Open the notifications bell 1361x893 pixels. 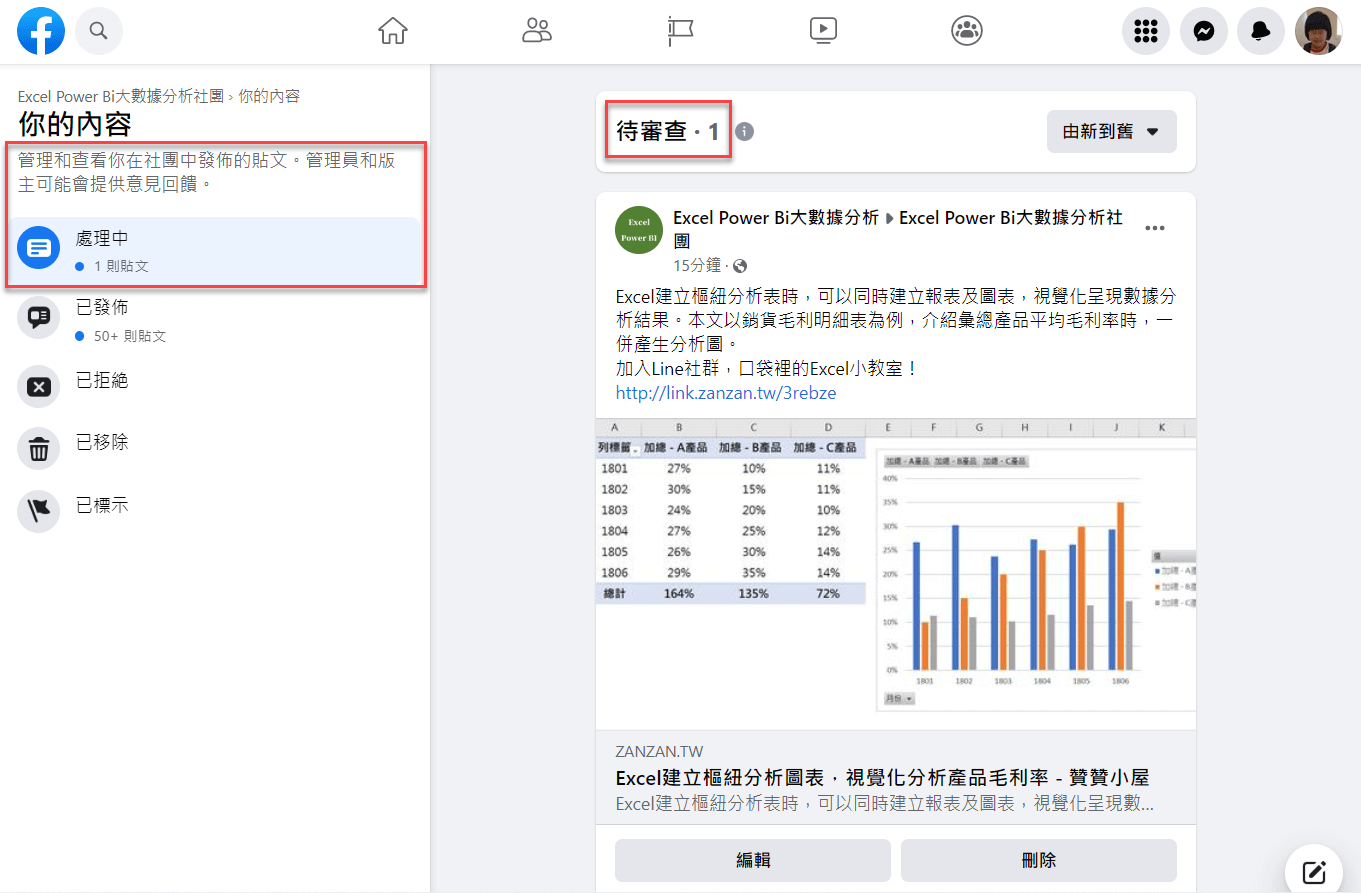point(1261,32)
